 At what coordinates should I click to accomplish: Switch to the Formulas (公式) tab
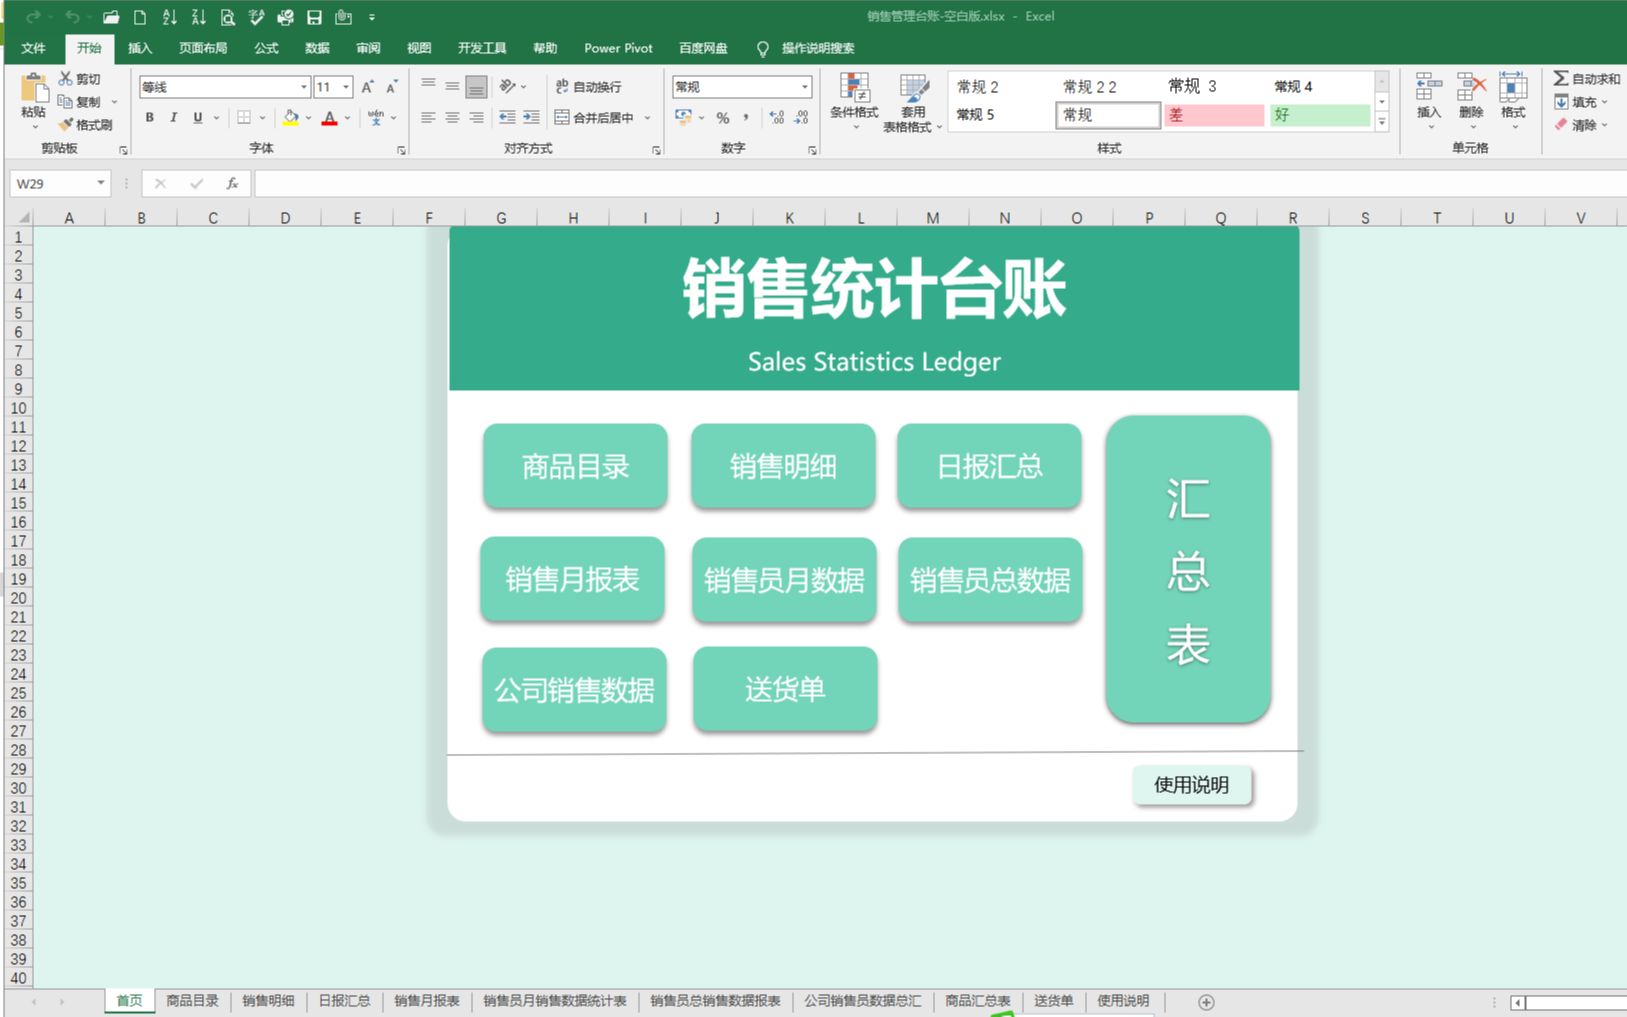[x=266, y=48]
